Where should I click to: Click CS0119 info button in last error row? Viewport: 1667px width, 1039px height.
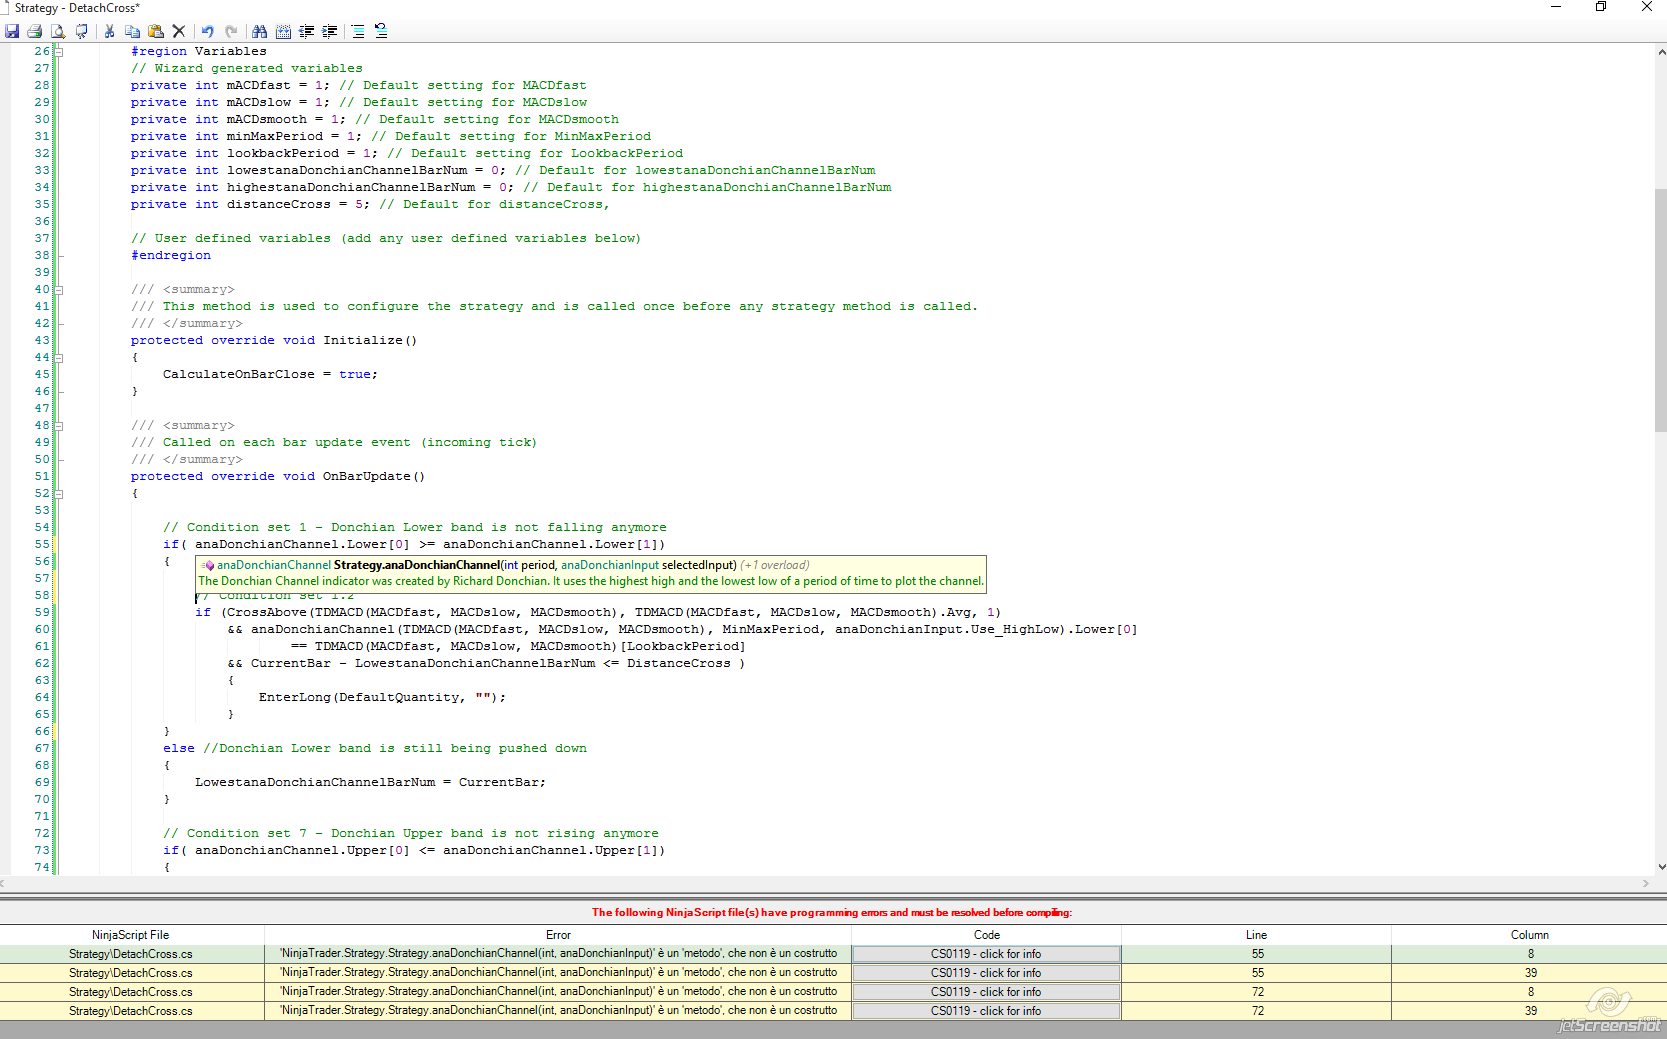[985, 1011]
